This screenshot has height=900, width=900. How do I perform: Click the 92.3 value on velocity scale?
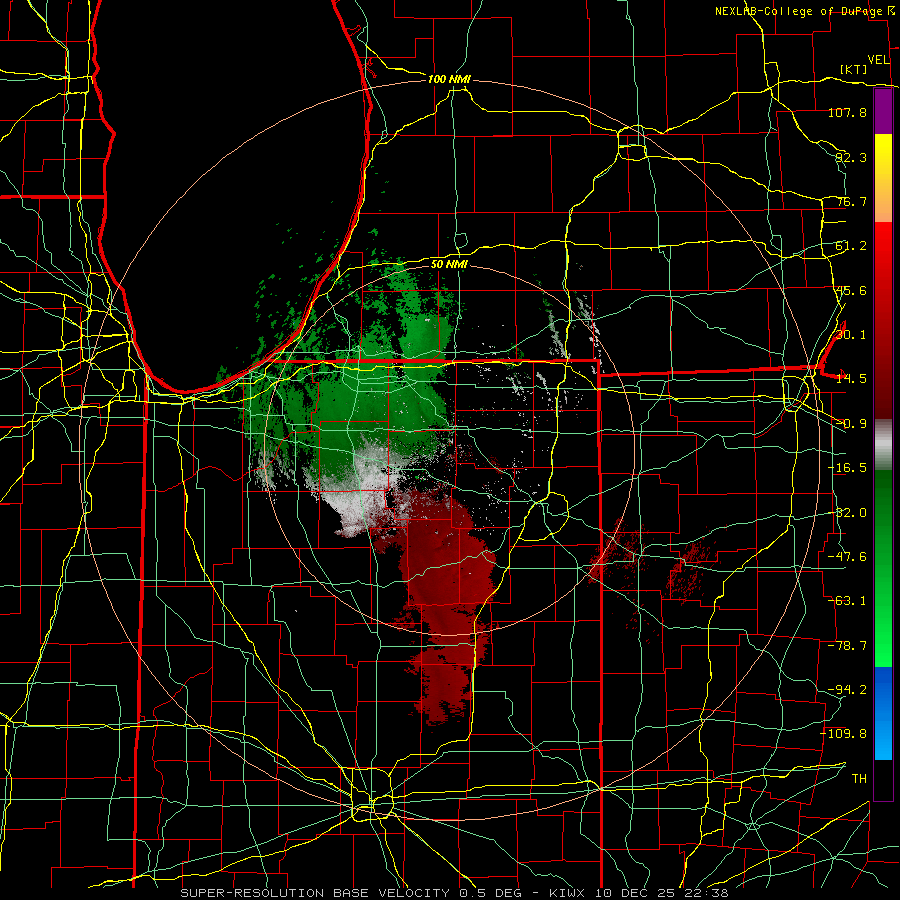[x=851, y=157]
